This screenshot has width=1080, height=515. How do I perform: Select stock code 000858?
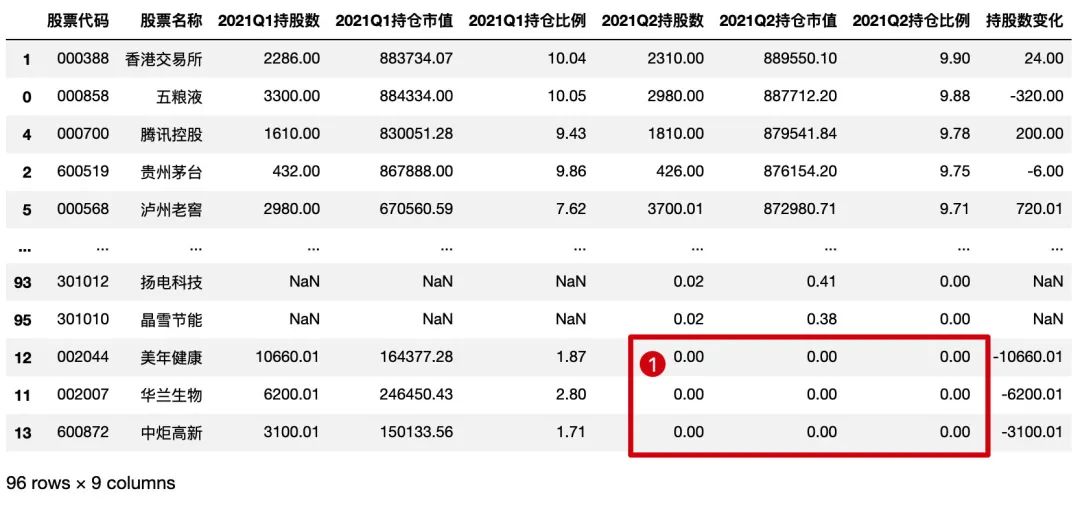(83, 96)
